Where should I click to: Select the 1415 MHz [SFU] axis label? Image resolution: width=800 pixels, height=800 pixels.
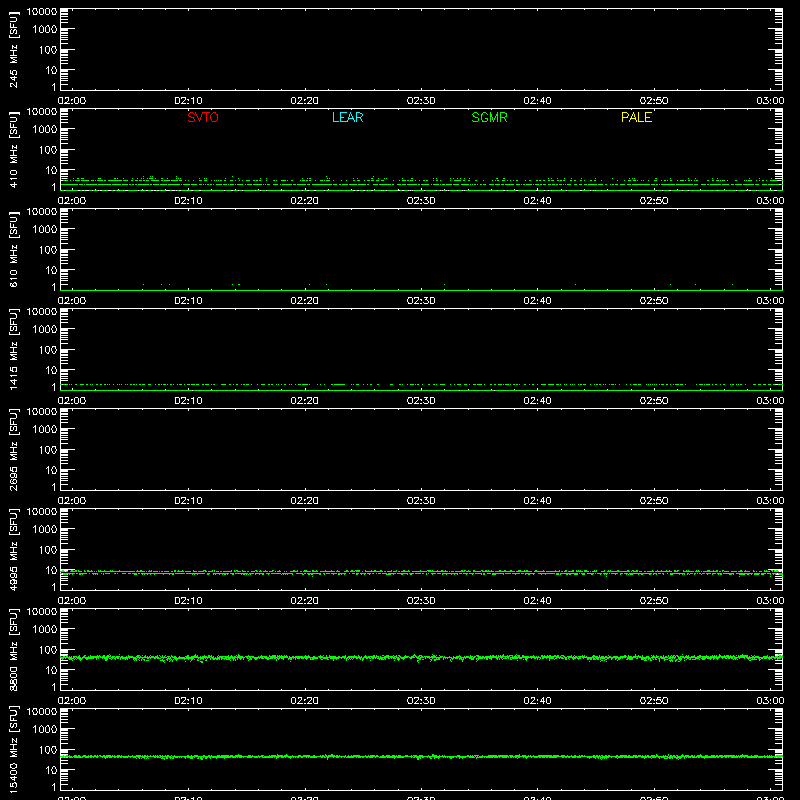[13, 349]
